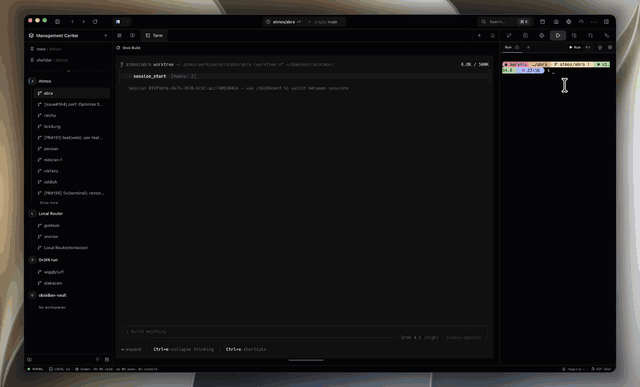Click the headphone-shaped icon in title bar
This screenshot has height=387, width=640.
click(581, 22)
